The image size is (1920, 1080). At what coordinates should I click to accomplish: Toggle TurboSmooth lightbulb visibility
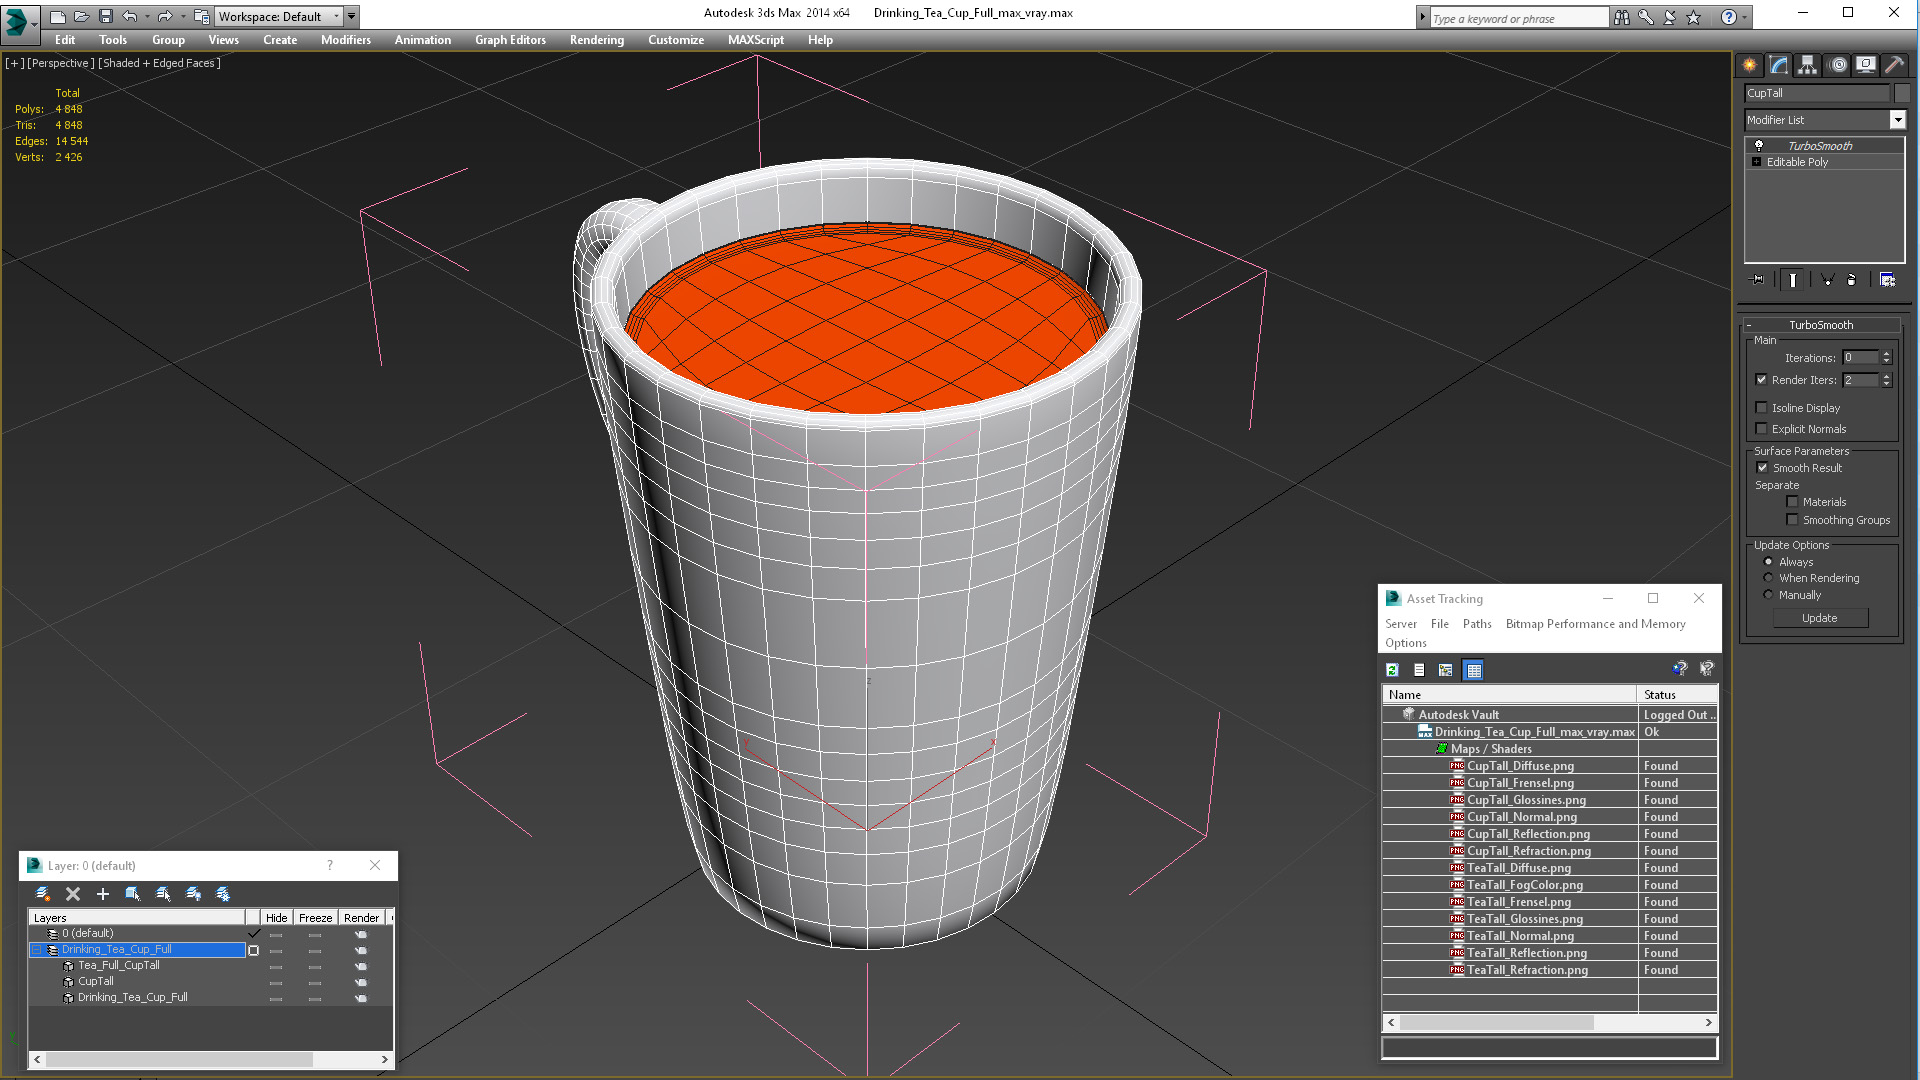[1759, 146]
